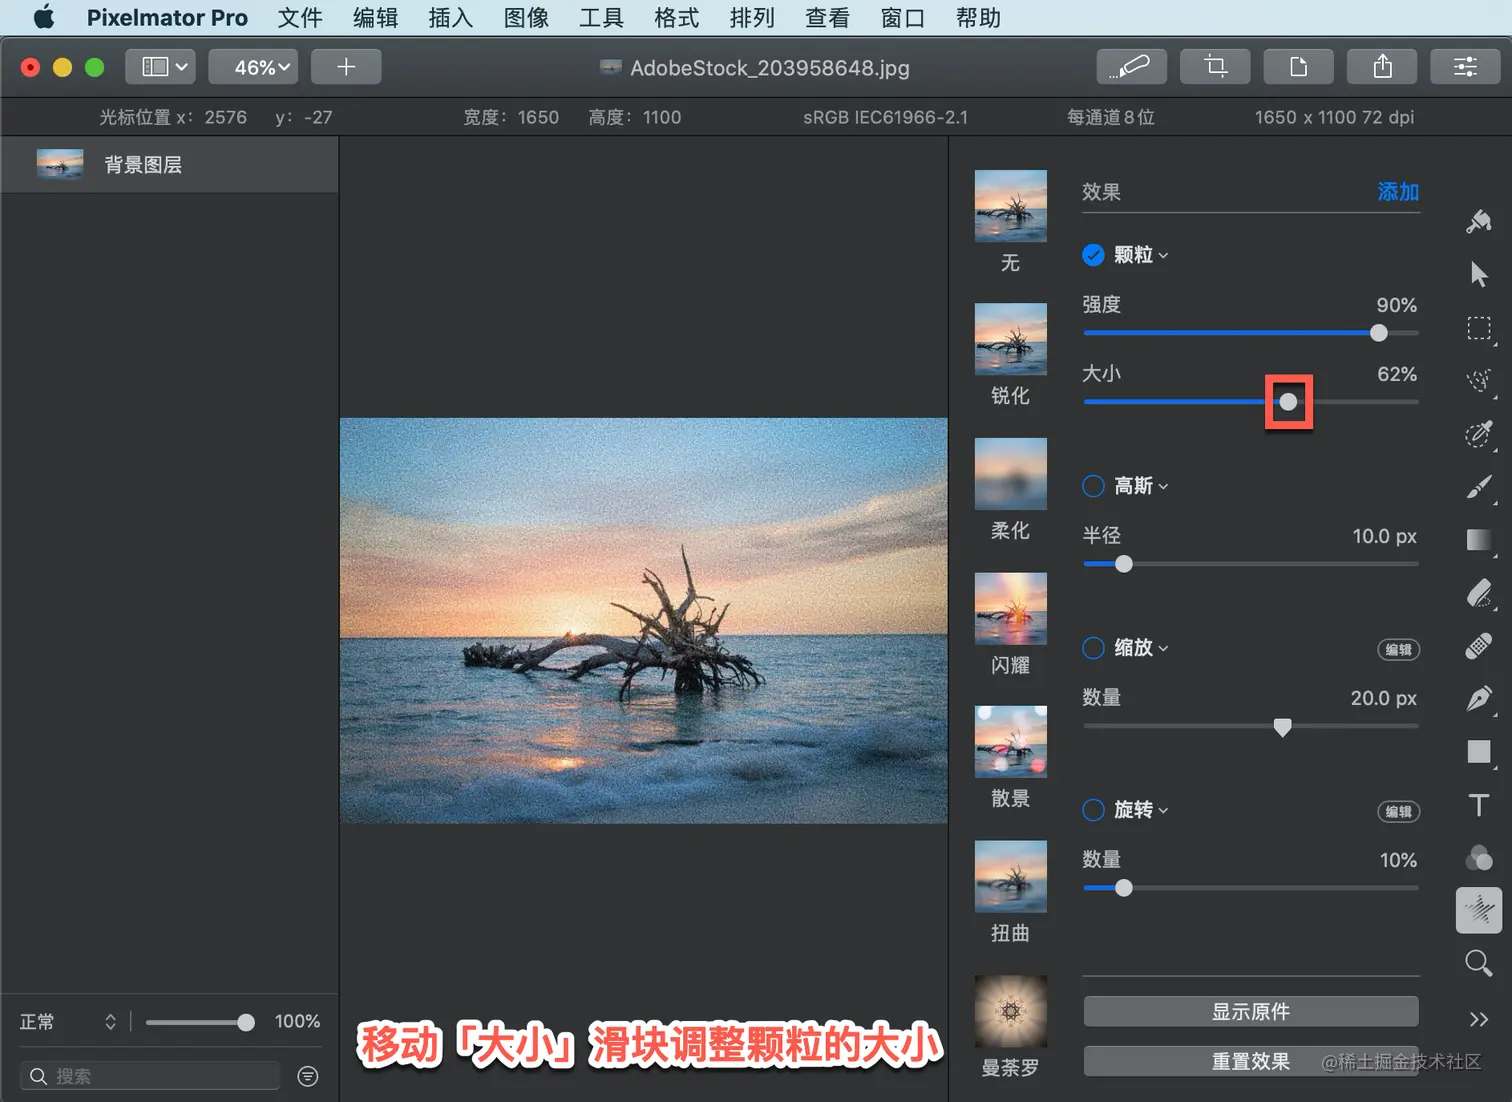The height and width of the screenshot is (1102, 1512).
Task: Click the 大小 slider handle
Action: (x=1289, y=402)
